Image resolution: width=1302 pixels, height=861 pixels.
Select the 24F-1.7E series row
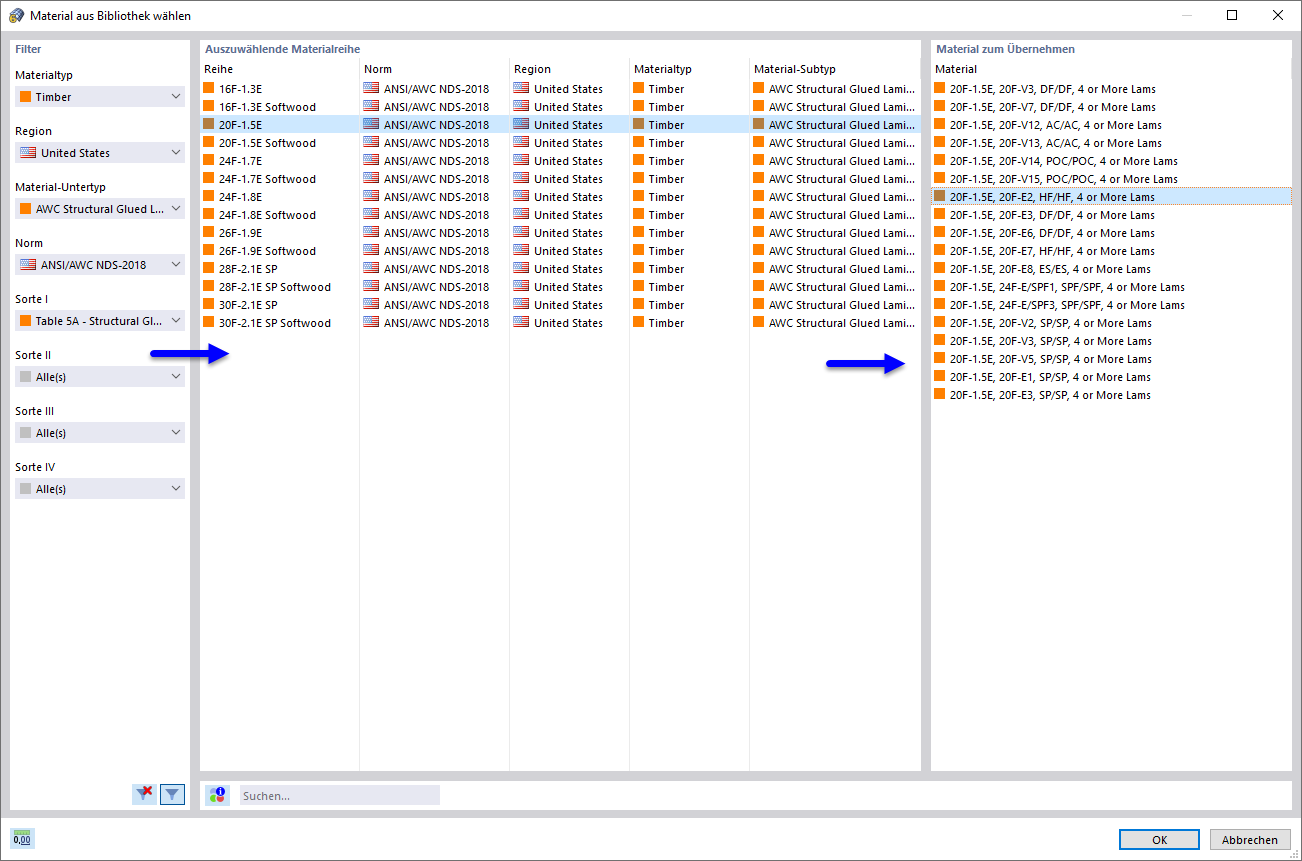(560, 161)
